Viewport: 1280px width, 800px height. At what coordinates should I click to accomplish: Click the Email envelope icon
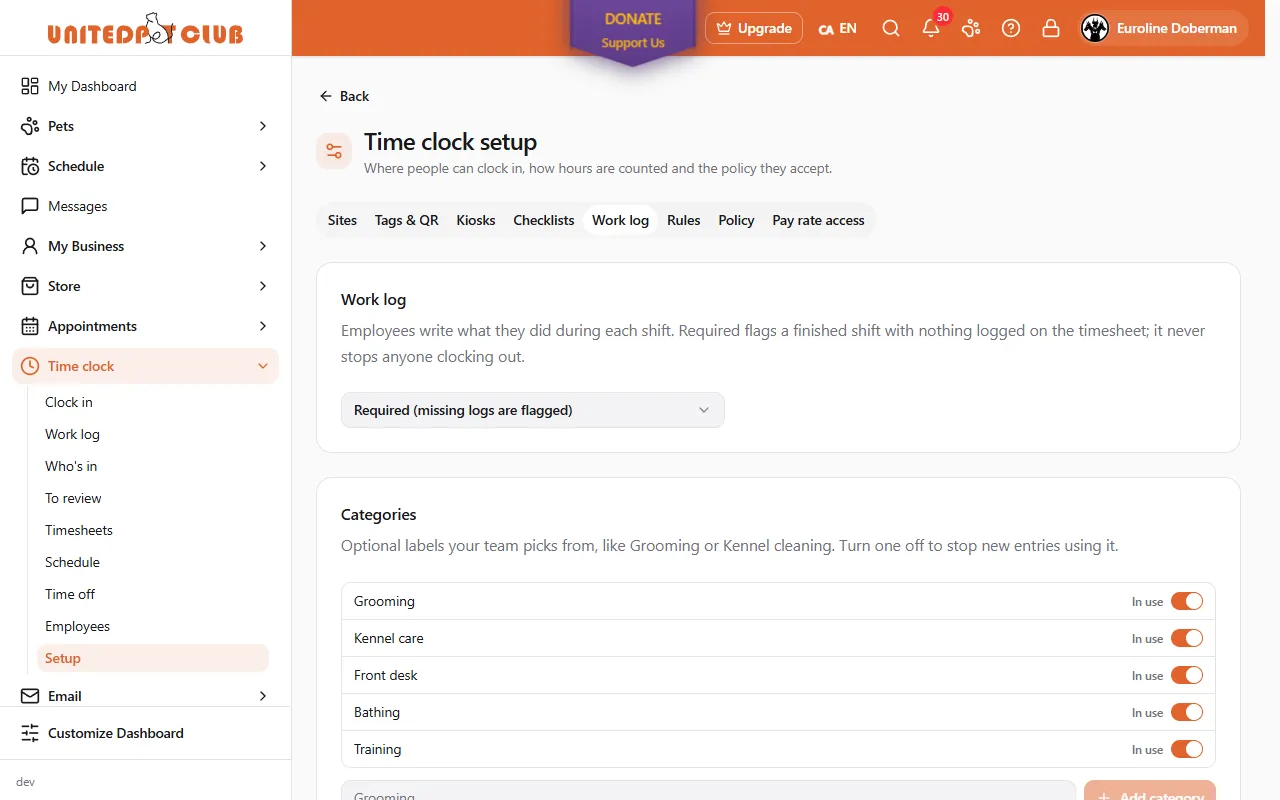pos(30,696)
